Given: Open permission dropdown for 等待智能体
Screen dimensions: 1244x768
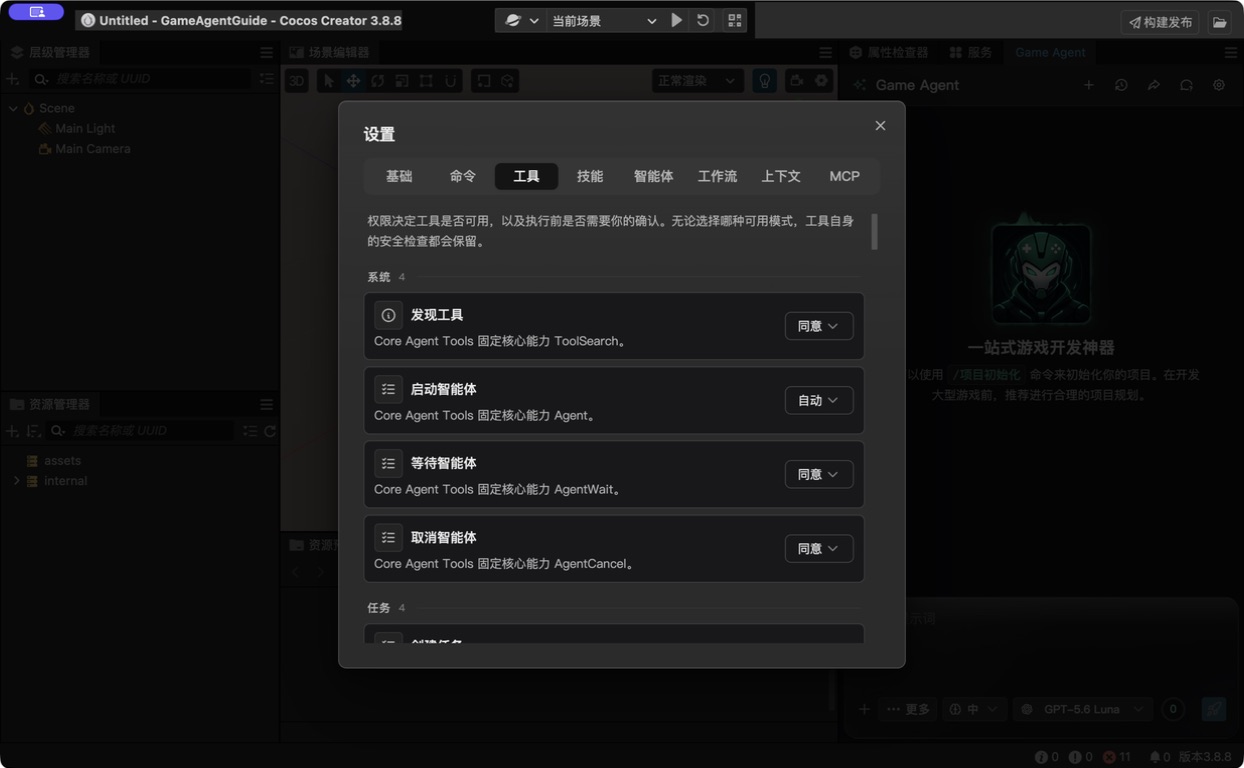Looking at the screenshot, I should click(819, 474).
